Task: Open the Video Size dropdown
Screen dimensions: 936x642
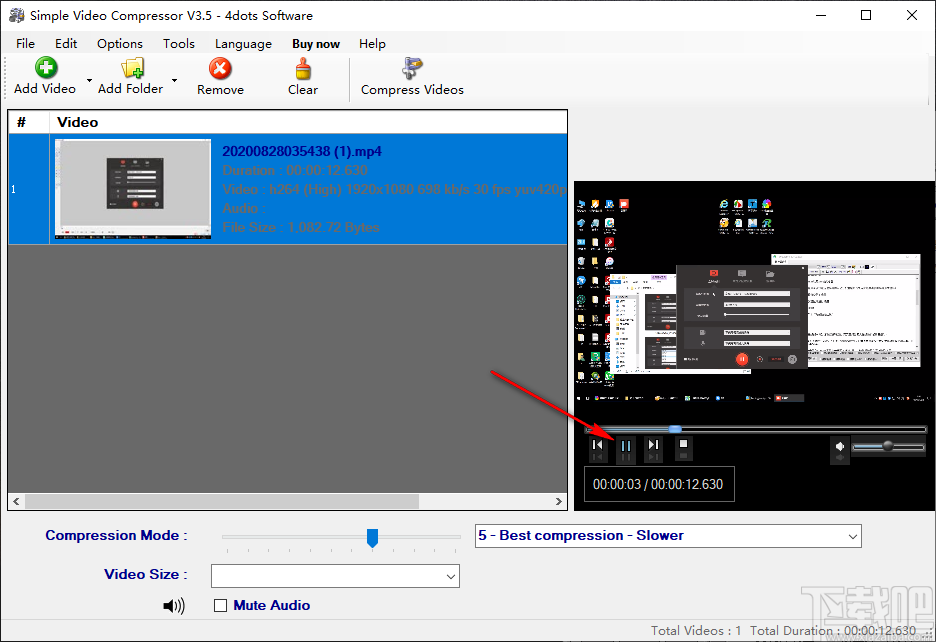Action: coord(451,575)
